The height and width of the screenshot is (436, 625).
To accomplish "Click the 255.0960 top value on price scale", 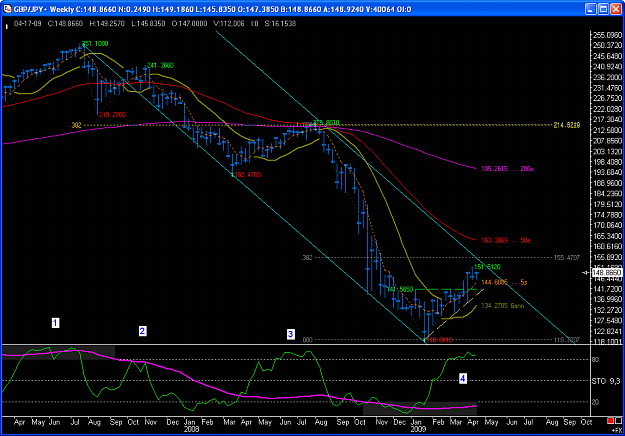I will coord(607,35).
